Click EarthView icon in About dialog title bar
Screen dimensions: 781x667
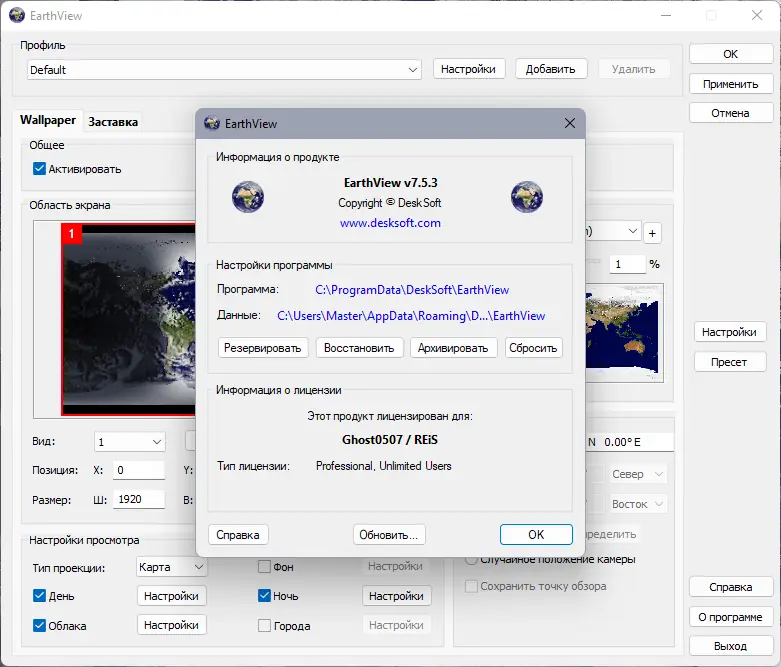(x=212, y=123)
